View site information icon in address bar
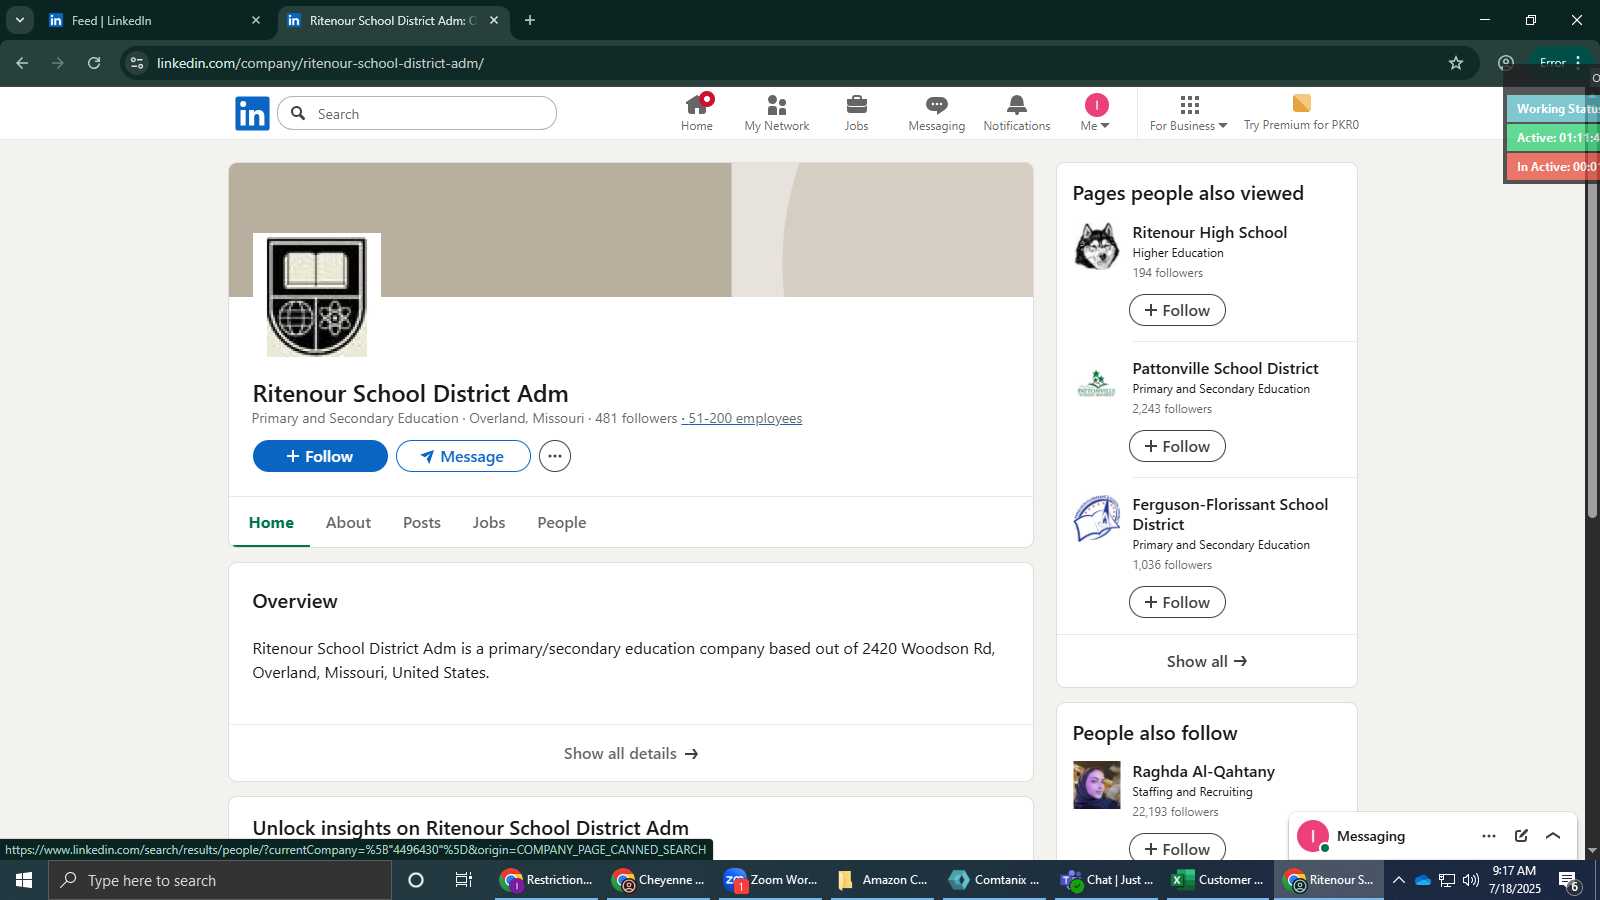Screen dimensions: 1600x900 pos(137,63)
